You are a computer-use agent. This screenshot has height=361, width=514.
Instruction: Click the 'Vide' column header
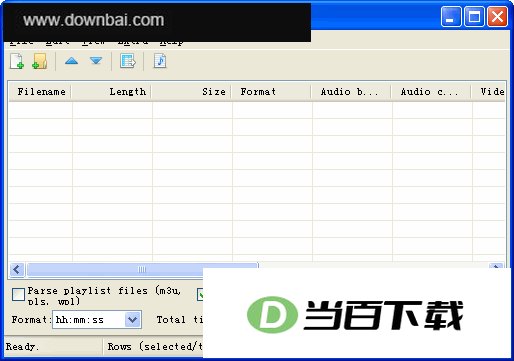pyautogui.click(x=489, y=91)
